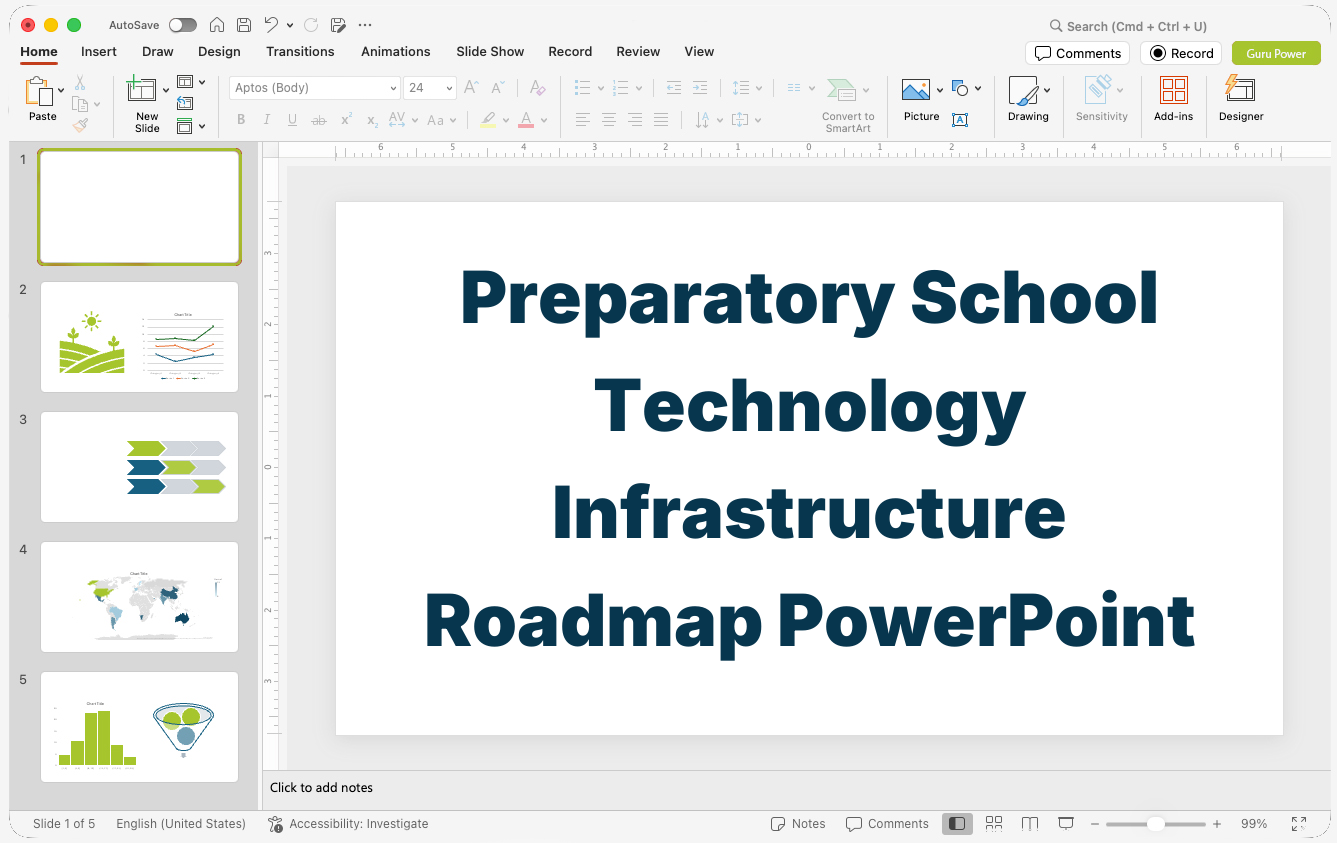Click Comments in the status bar
Screen dimensions: 1337x843
pos(887,824)
